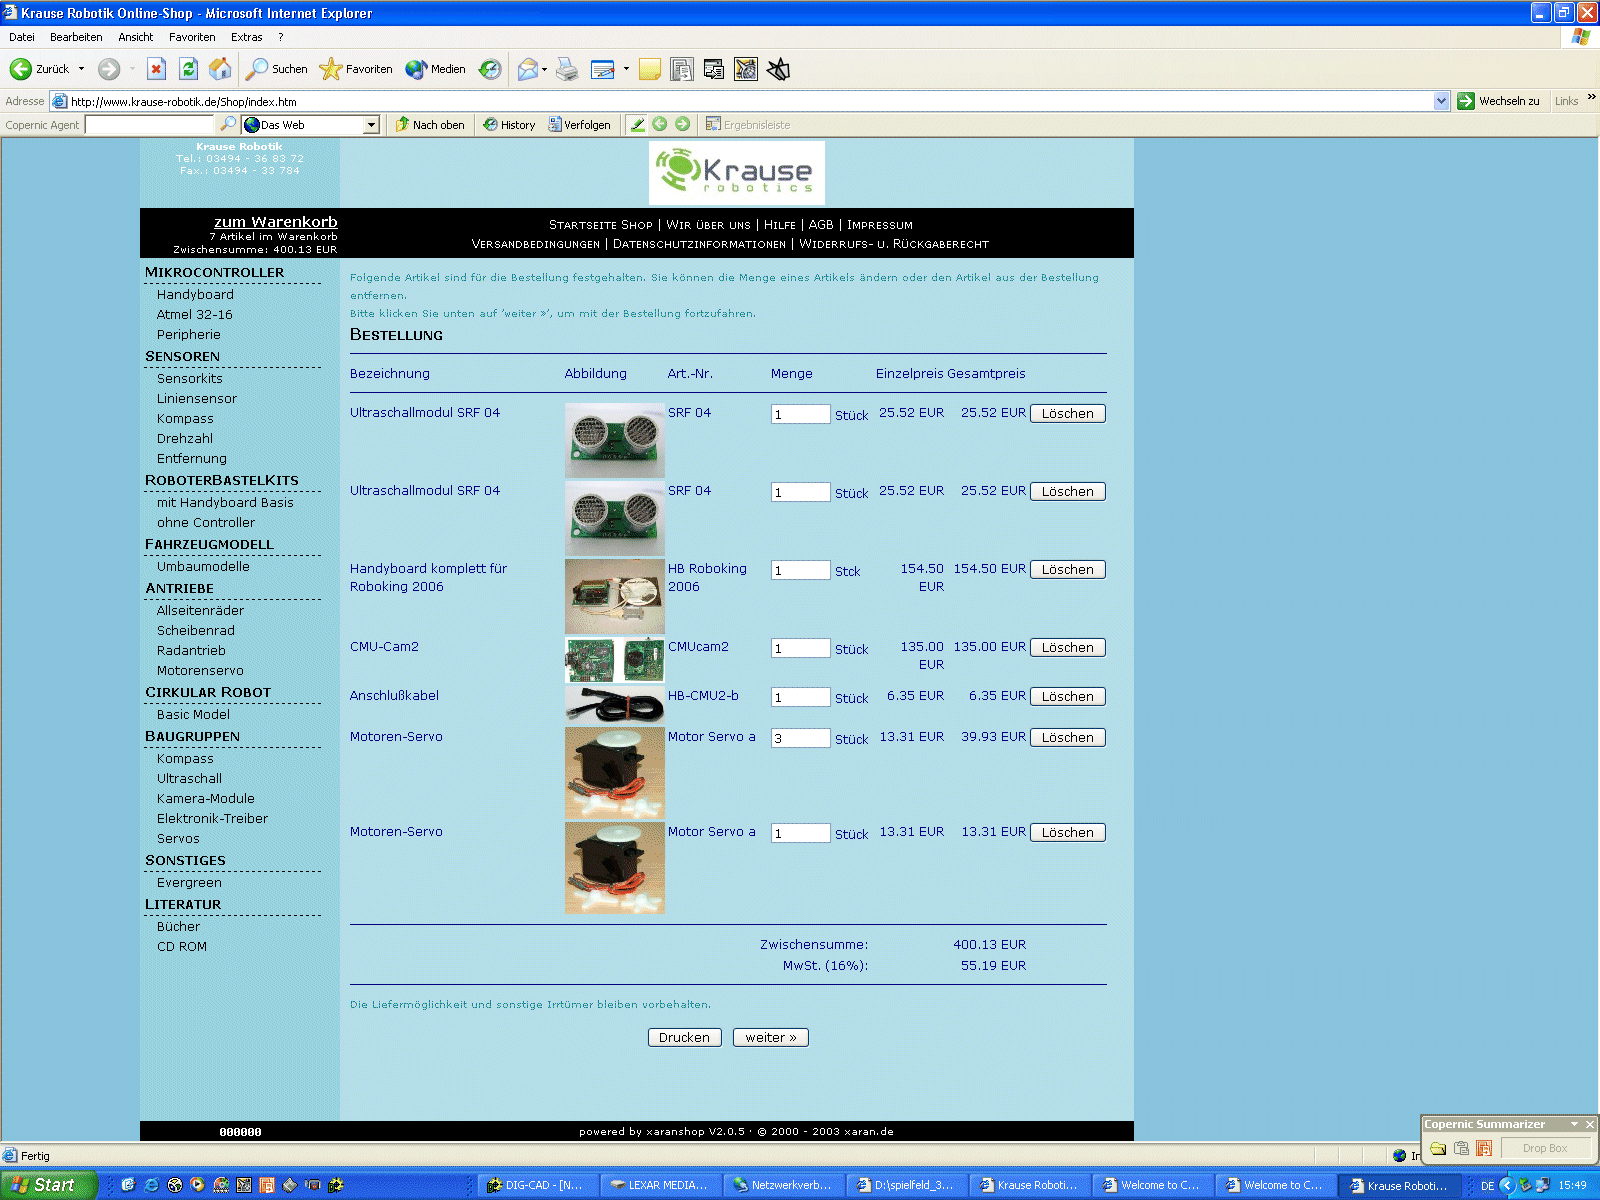The image size is (1600, 1200).
Task: Go to the Home page icon
Action: click(x=220, y=69)
